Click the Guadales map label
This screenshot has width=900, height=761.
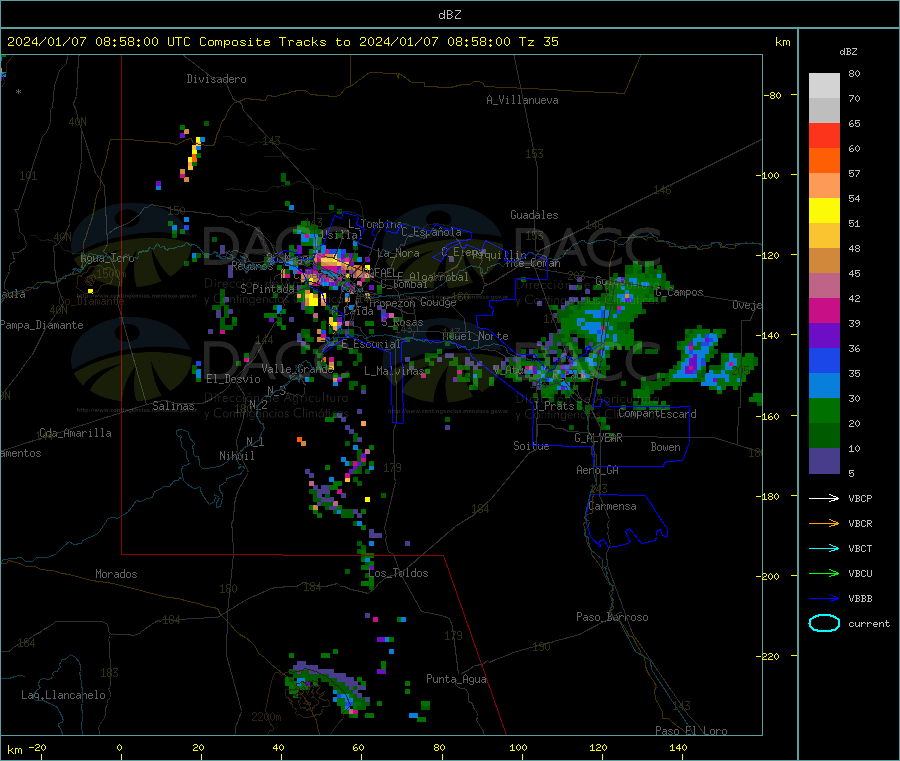(x=534, y=215)
